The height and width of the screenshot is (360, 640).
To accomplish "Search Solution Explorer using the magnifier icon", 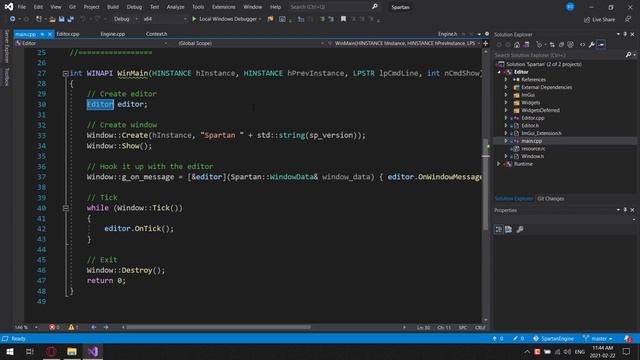I will 628,55.
